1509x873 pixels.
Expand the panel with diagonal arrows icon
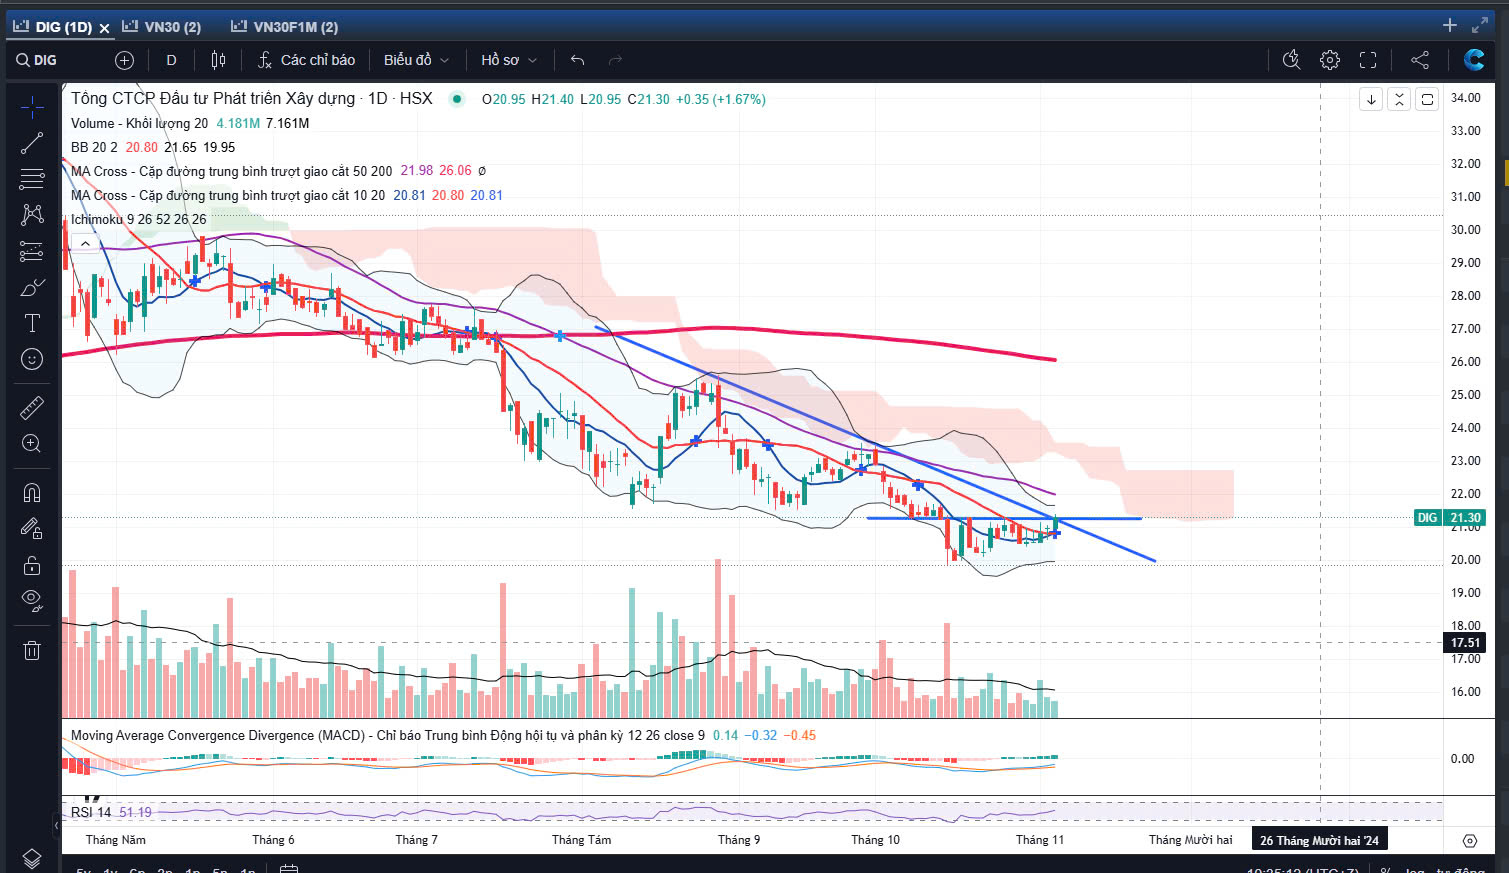click(x=1480, y=25)
